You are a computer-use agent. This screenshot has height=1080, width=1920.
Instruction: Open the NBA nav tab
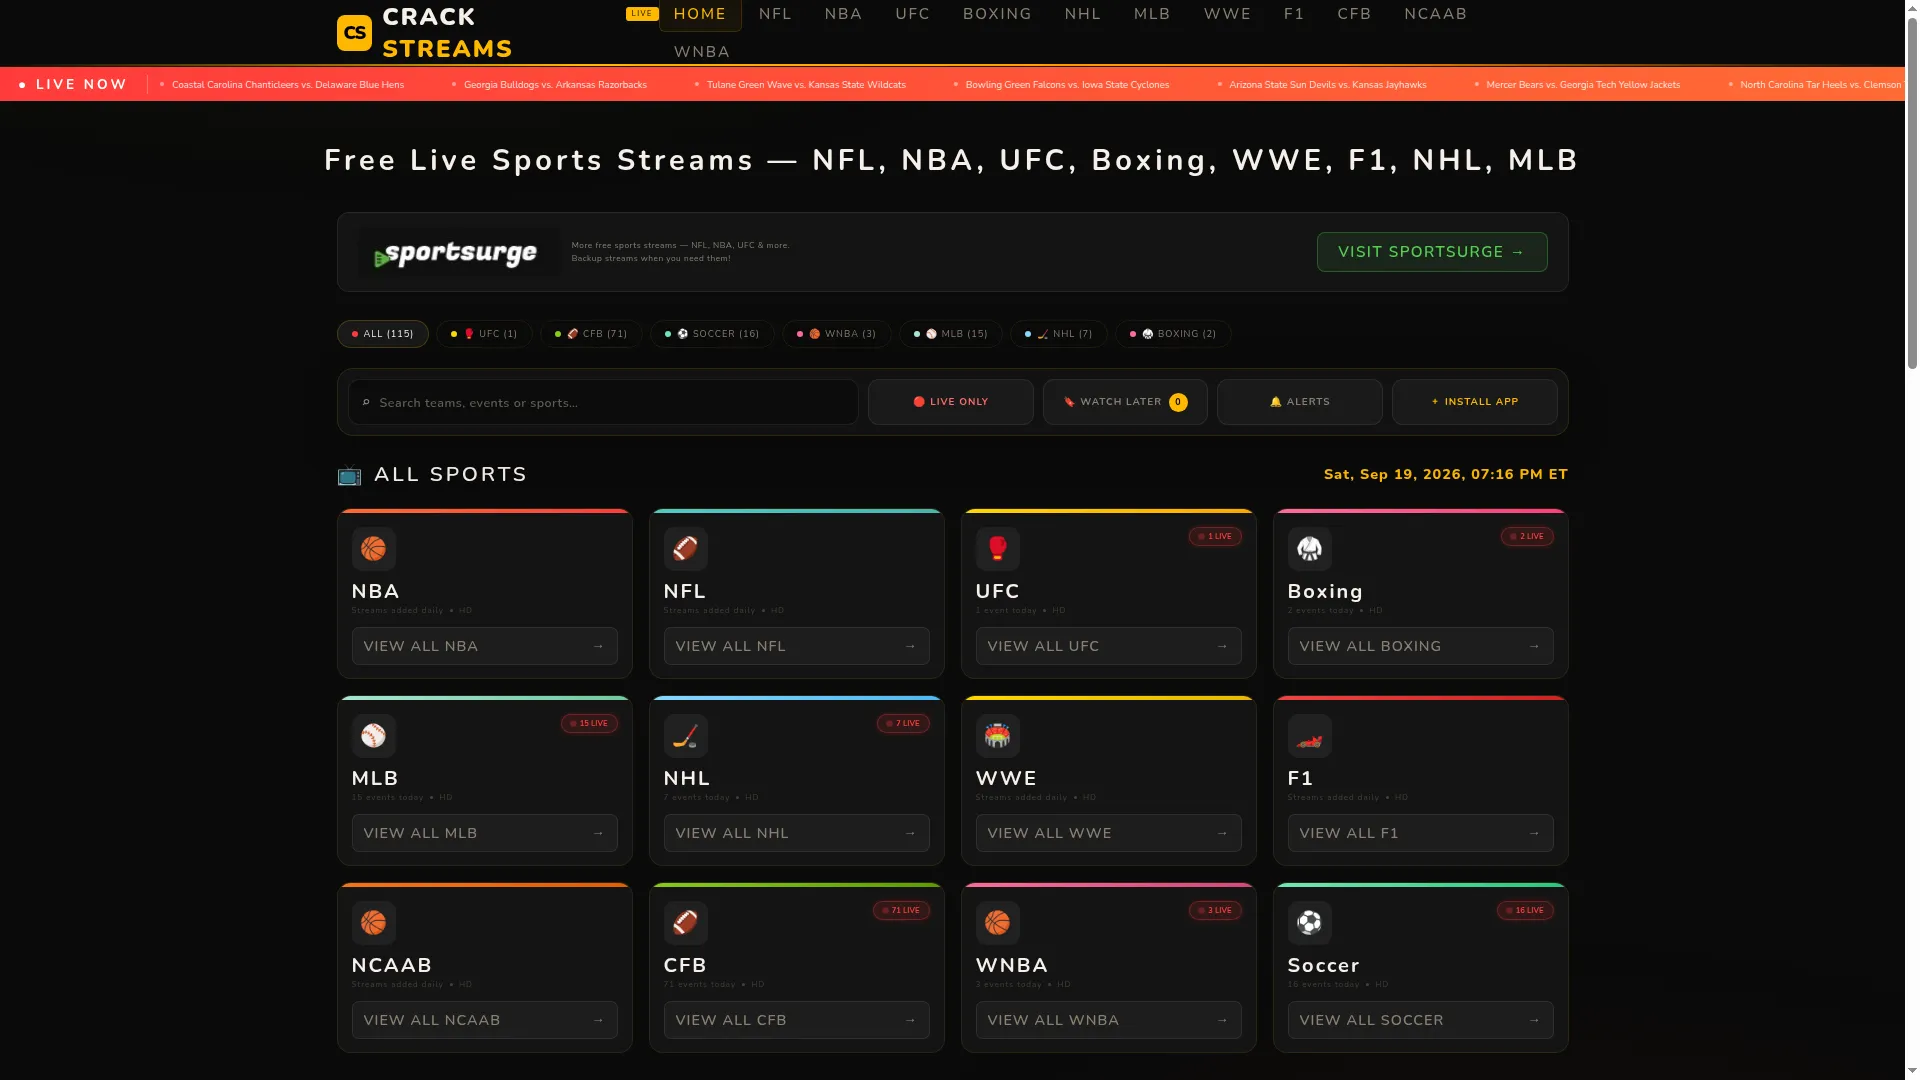coord(843,14)
